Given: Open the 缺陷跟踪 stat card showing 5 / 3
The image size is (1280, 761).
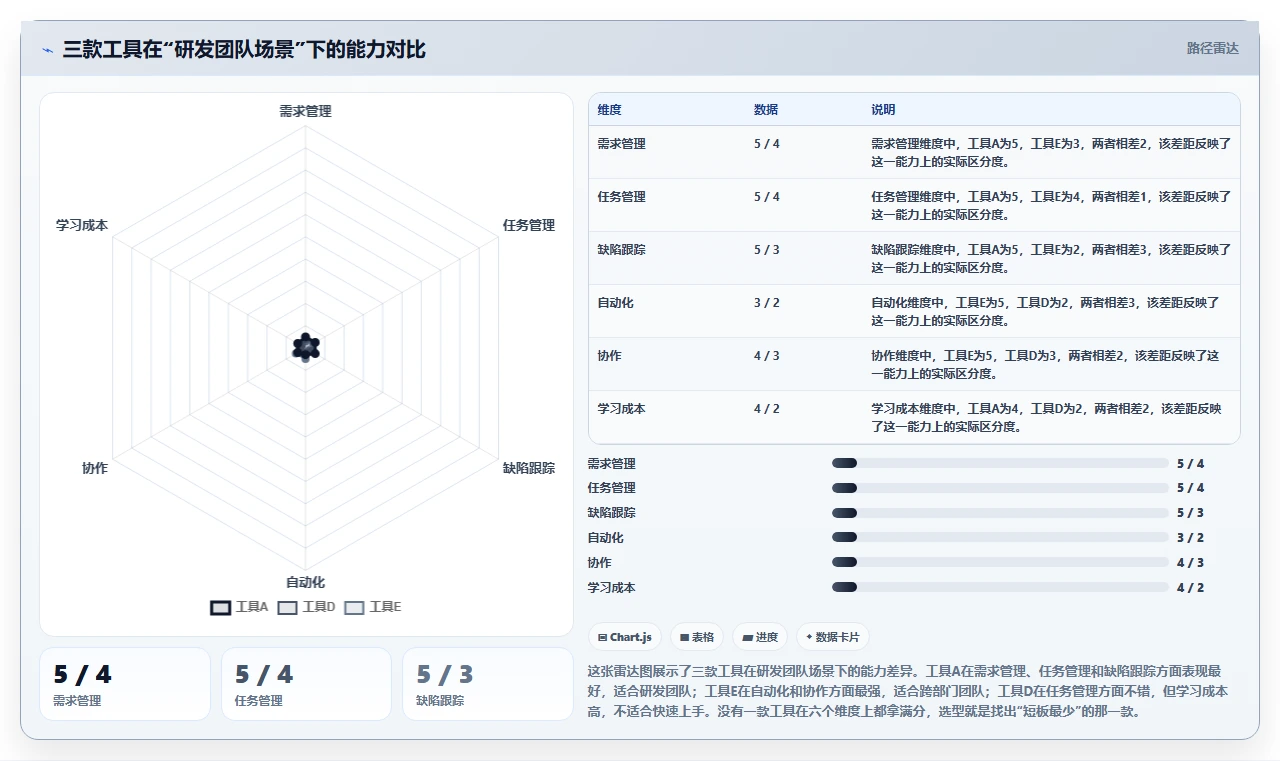Looking at the screenshot, I should pos(488,684).
